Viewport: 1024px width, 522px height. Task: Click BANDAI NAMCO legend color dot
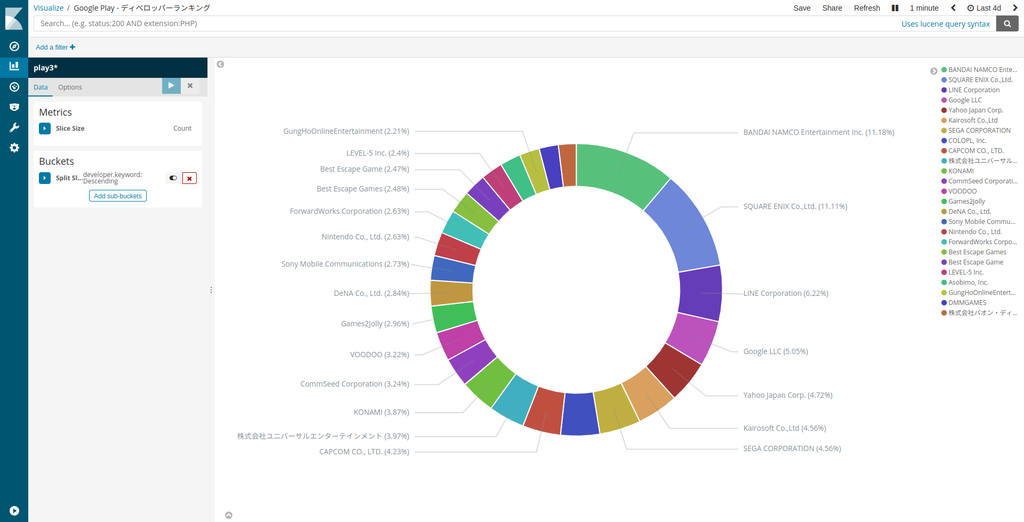pos(944,69)
